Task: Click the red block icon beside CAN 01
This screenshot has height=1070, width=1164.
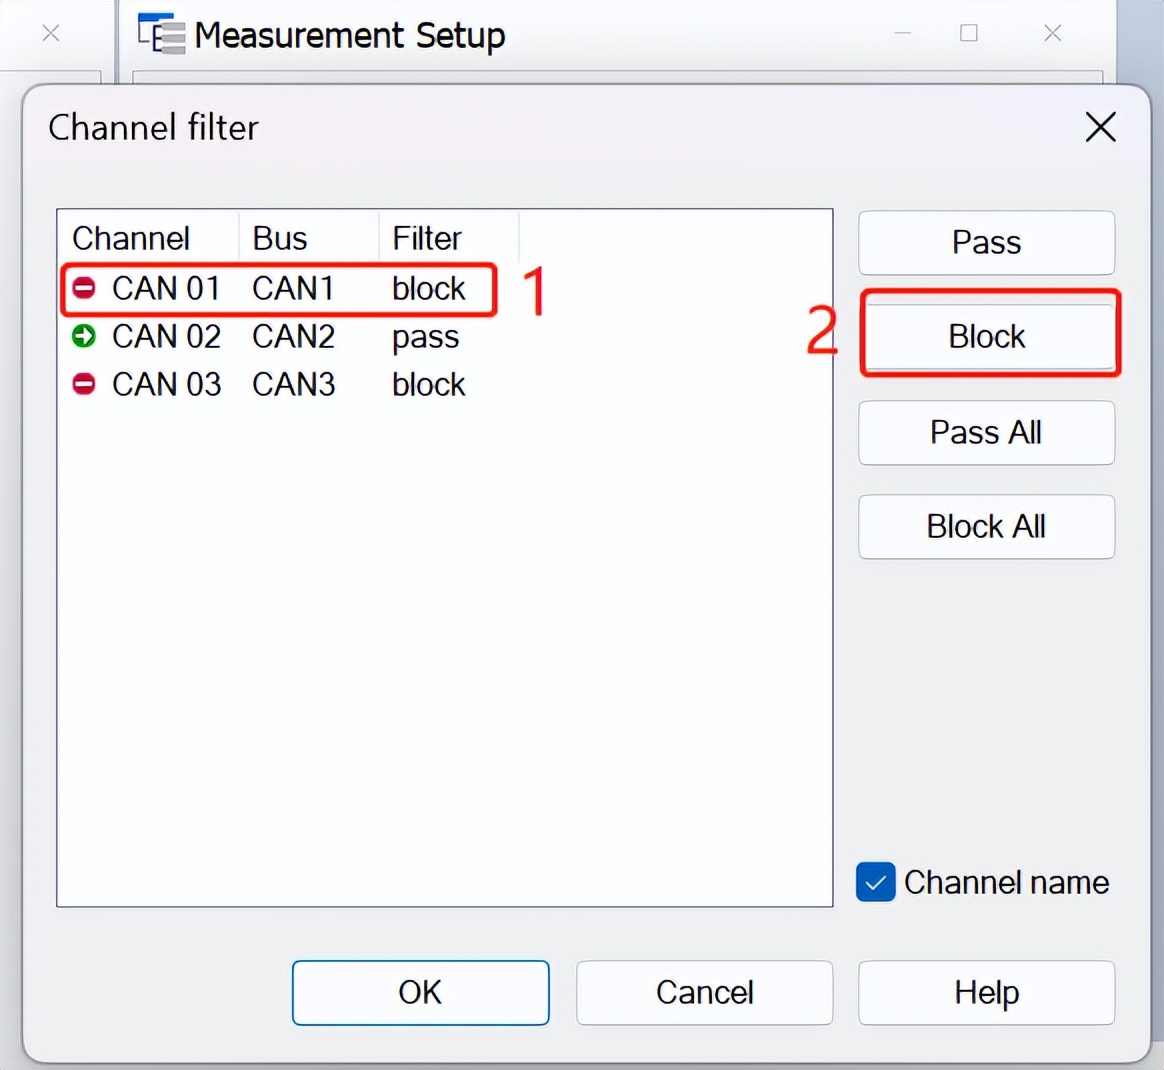Action: coord(84,289)
